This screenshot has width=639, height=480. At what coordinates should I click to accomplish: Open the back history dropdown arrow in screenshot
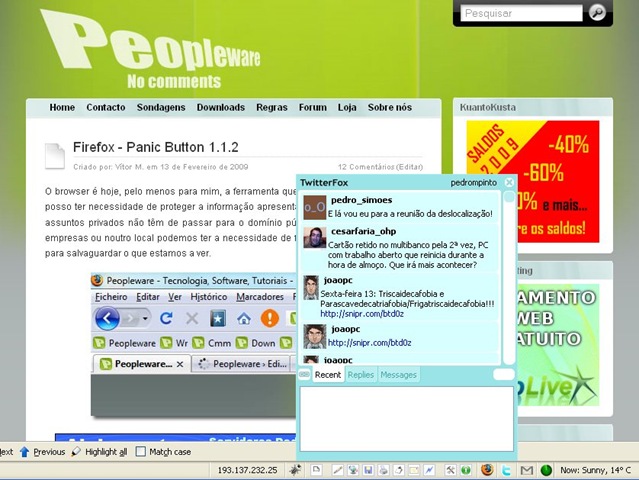pos(145,319)
